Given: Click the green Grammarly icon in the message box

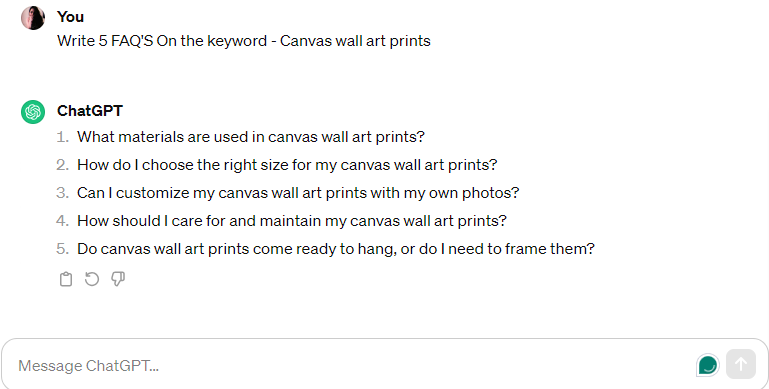Looking at the screenshot, I should click(708, 365).
